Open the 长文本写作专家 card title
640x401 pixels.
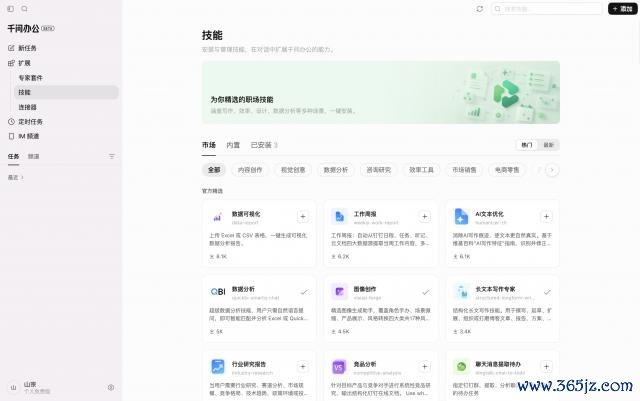click(x=495, y=289)
